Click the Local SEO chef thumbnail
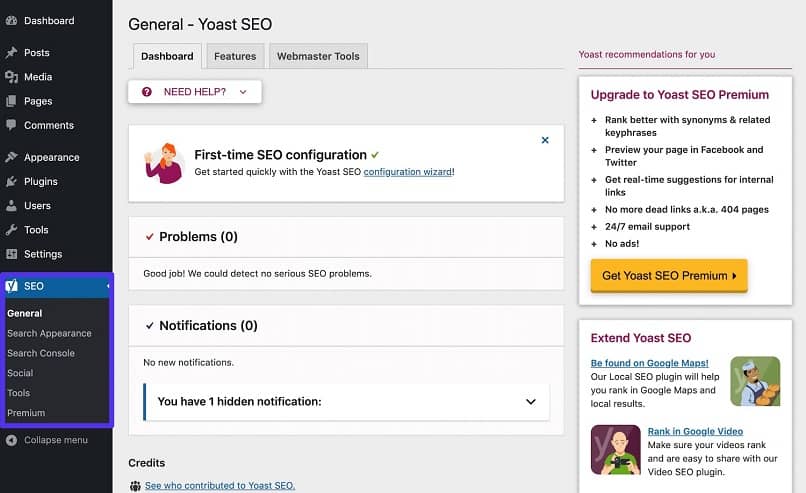Image resolution: width=806 pixels, height=493 pixels. click(755, 381)
